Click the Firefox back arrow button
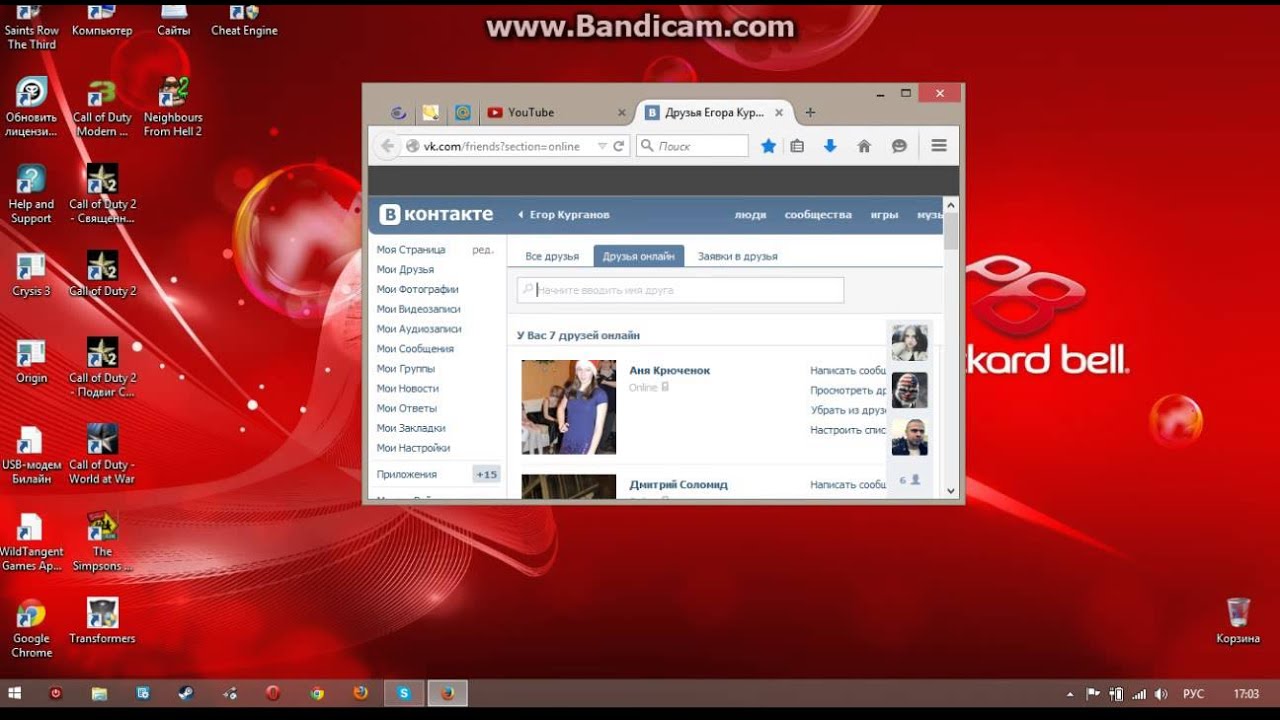This screenshot has width=1280, height=720. [x=387, y=146]
